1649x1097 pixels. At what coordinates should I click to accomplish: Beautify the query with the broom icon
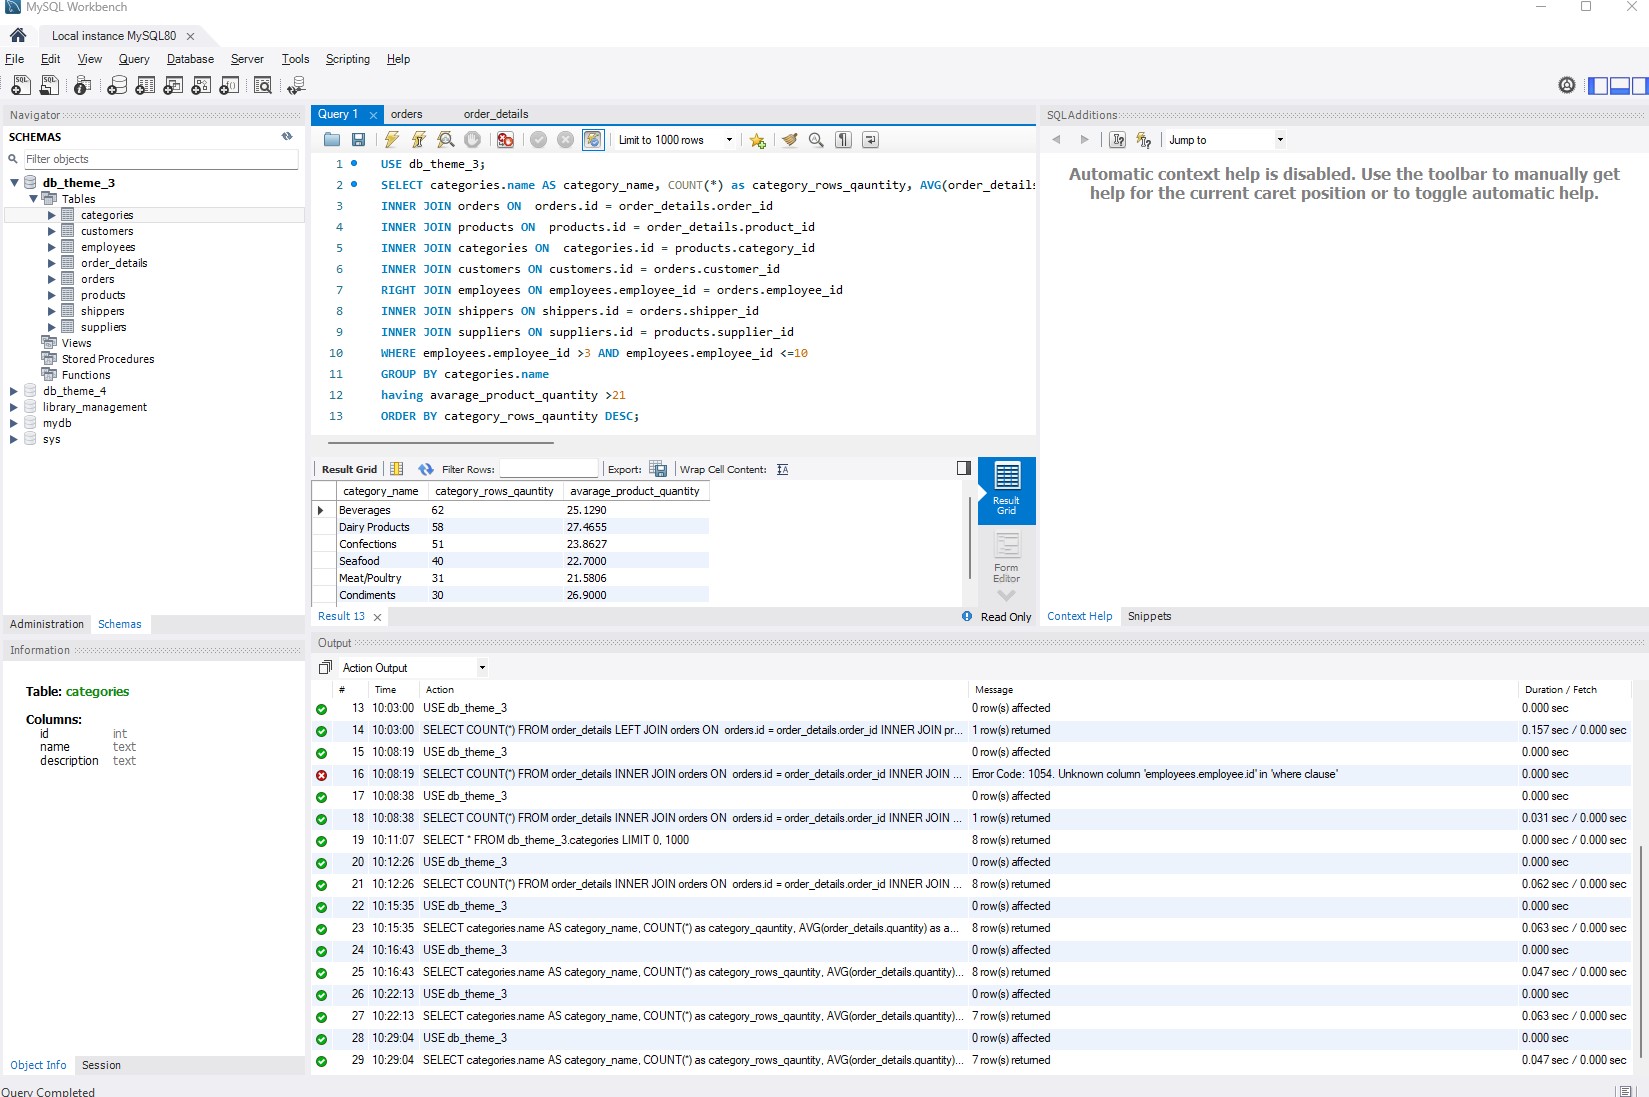[x=789, y=140]
